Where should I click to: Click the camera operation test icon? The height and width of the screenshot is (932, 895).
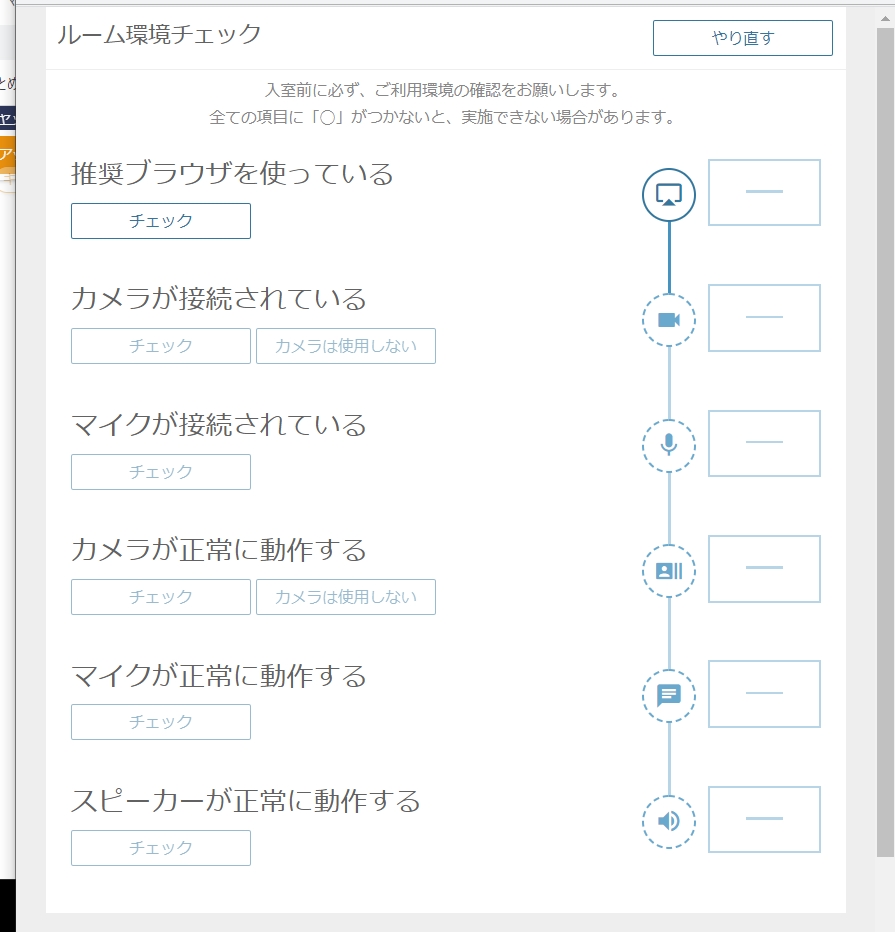pyautogui.click(x=668, y=571)
